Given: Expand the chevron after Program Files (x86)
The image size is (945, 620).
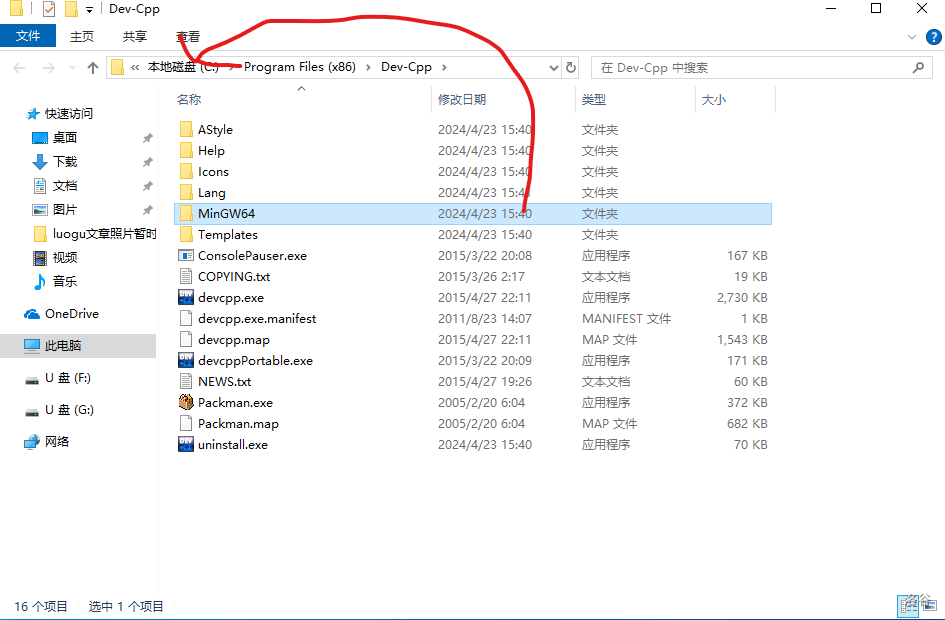Looking at the screenshot, I should (368, 67).
